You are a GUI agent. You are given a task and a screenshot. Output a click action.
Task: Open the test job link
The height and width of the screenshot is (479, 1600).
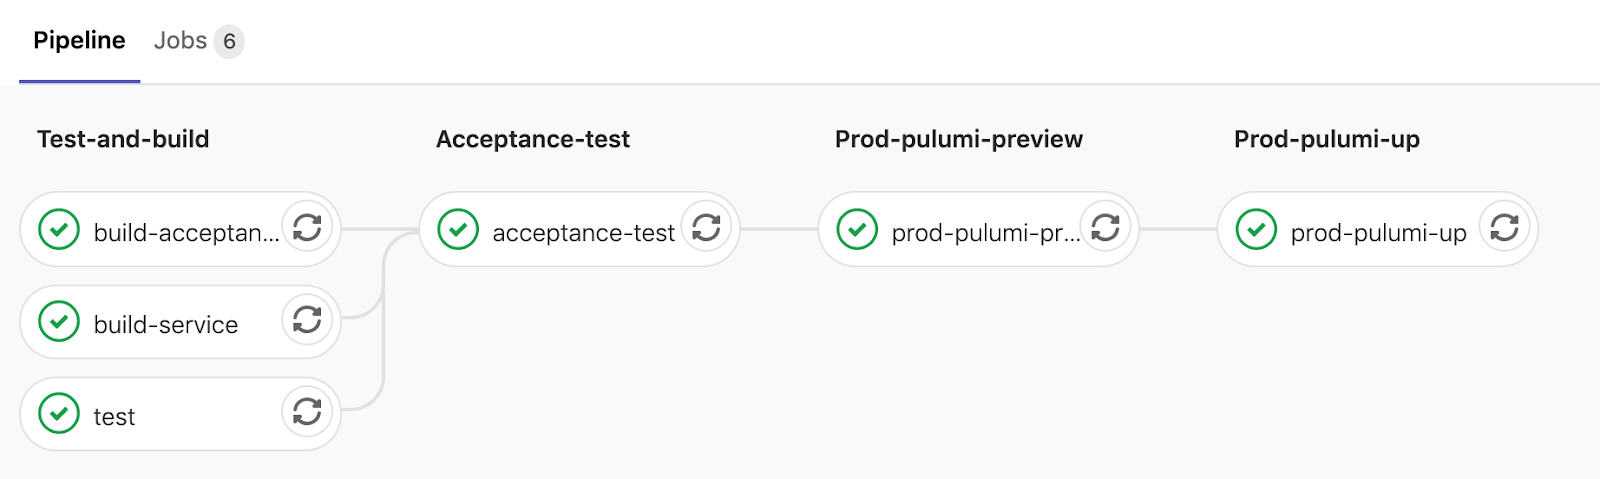(x=114, y=416)
